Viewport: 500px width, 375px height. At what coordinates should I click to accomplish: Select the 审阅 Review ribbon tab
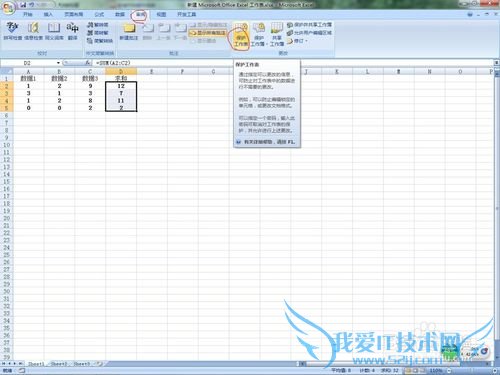pos(140,14)
